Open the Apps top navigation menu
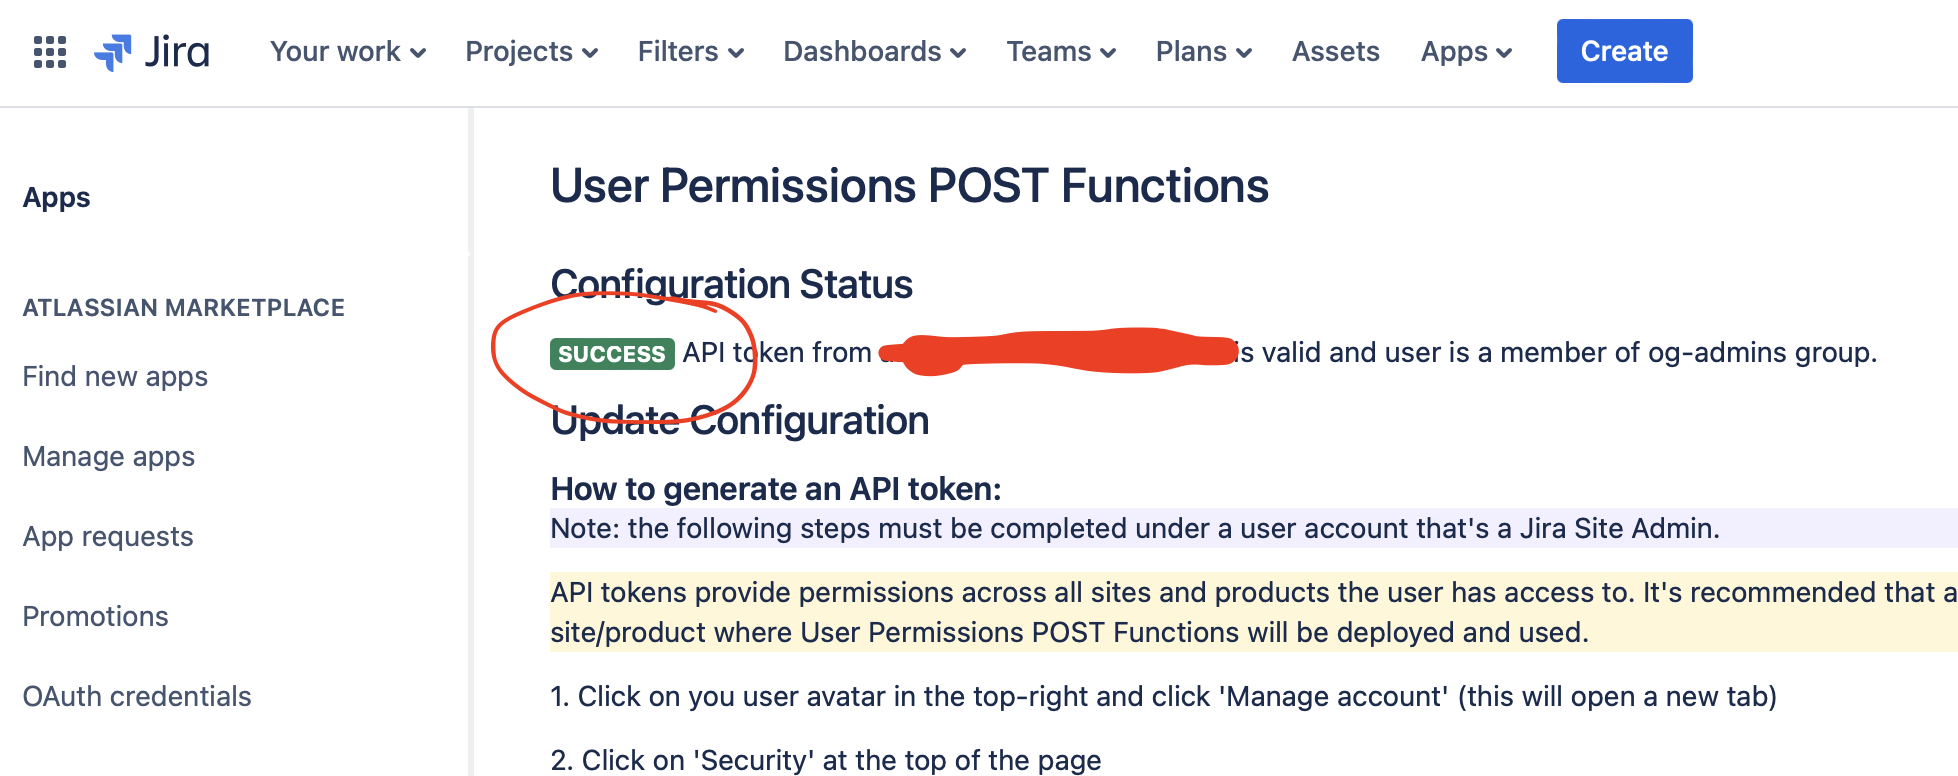 click(x=1466, y=52)
